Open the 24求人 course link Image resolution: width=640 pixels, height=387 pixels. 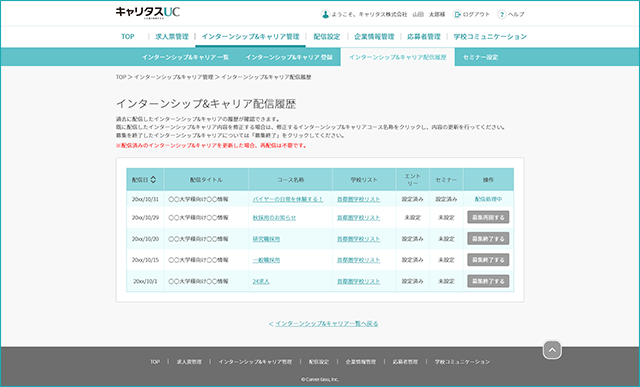pos(261,281)
